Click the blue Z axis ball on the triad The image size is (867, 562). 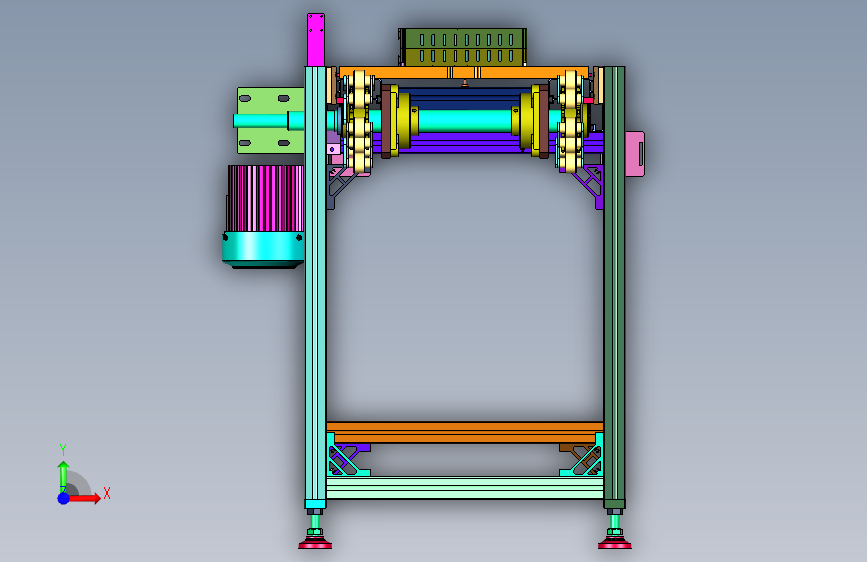tap(63, 498)
